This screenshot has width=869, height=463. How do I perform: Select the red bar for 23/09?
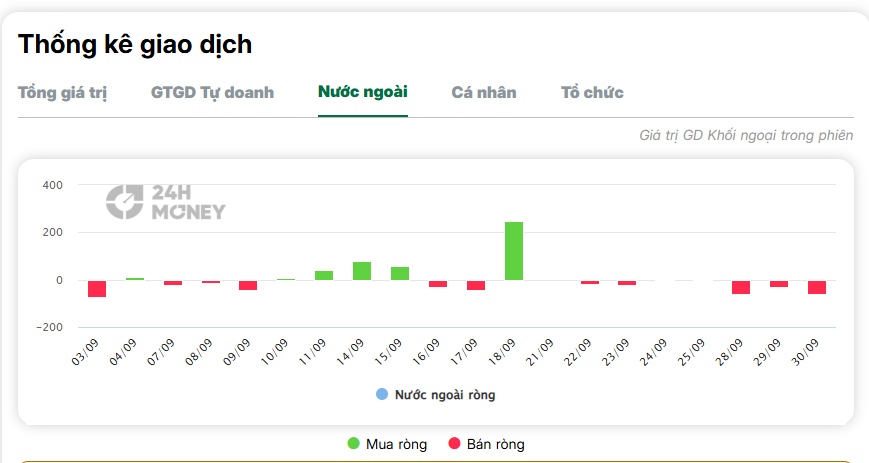[x=627, y=283]
